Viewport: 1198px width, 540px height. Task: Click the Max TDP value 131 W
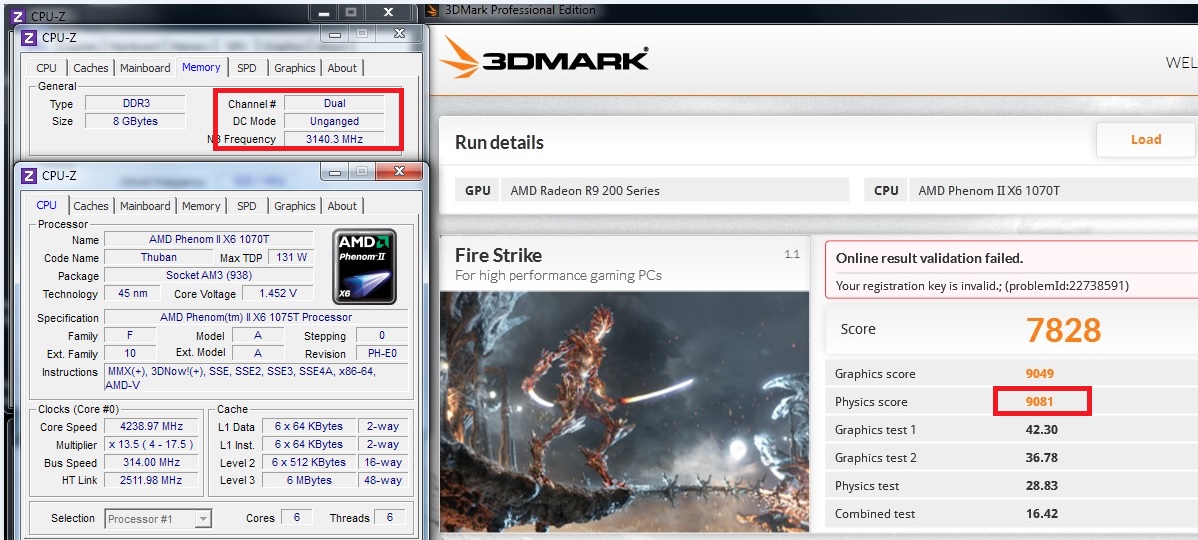click(291, 257)
